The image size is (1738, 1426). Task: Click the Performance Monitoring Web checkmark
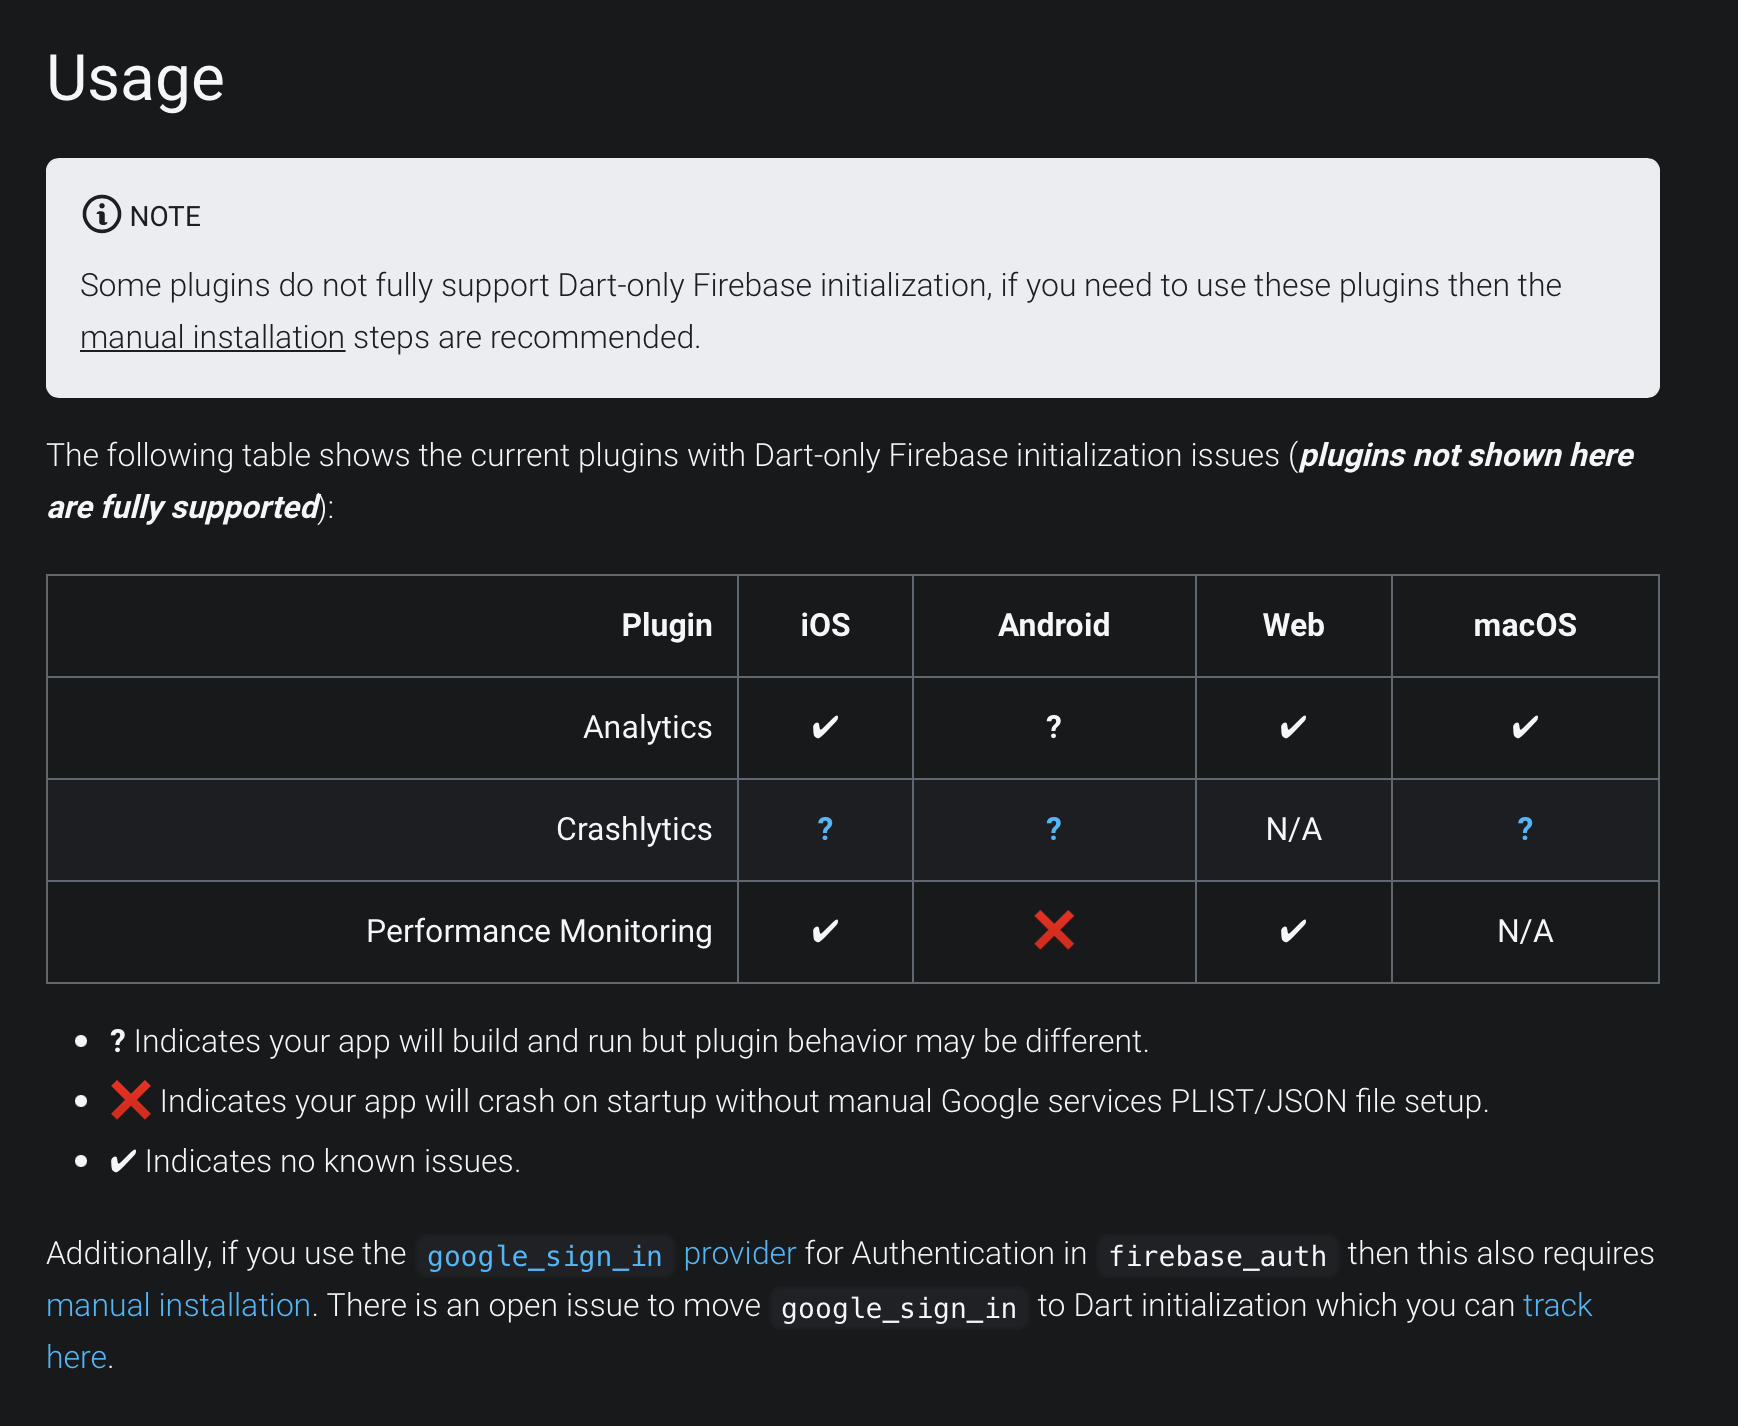[x=1293, y=931]
